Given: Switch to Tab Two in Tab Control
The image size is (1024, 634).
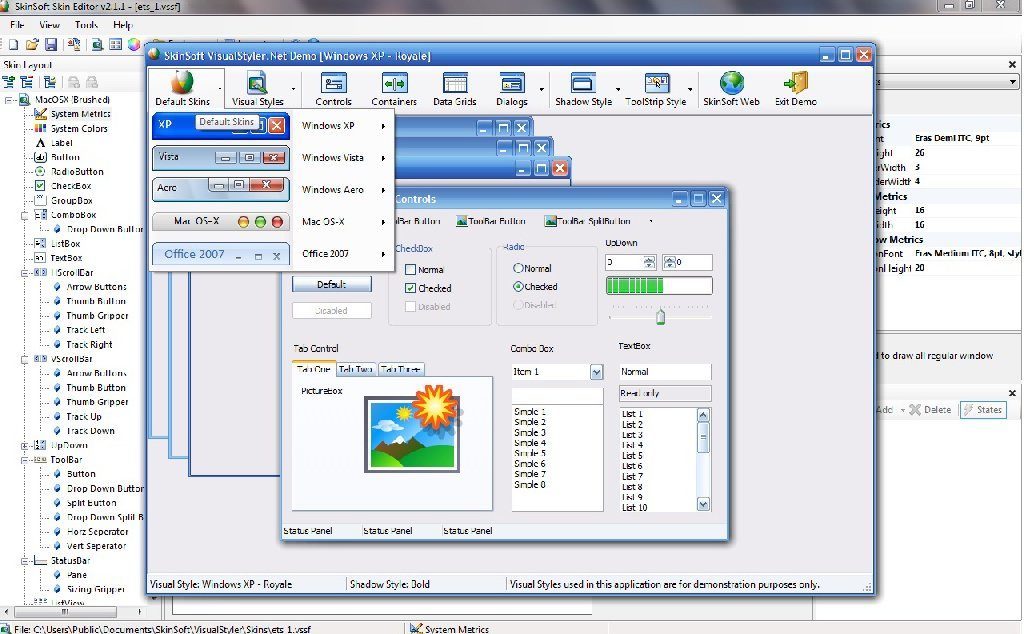Looking at the screenshot, I should 356,370.
